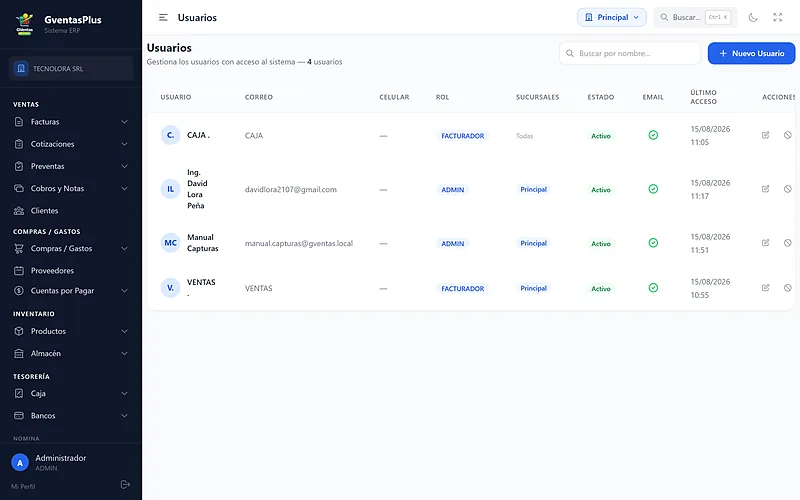Click the Bancos card icon
Viewport: 800px width, 500px height.
click(x=19, y=415)
